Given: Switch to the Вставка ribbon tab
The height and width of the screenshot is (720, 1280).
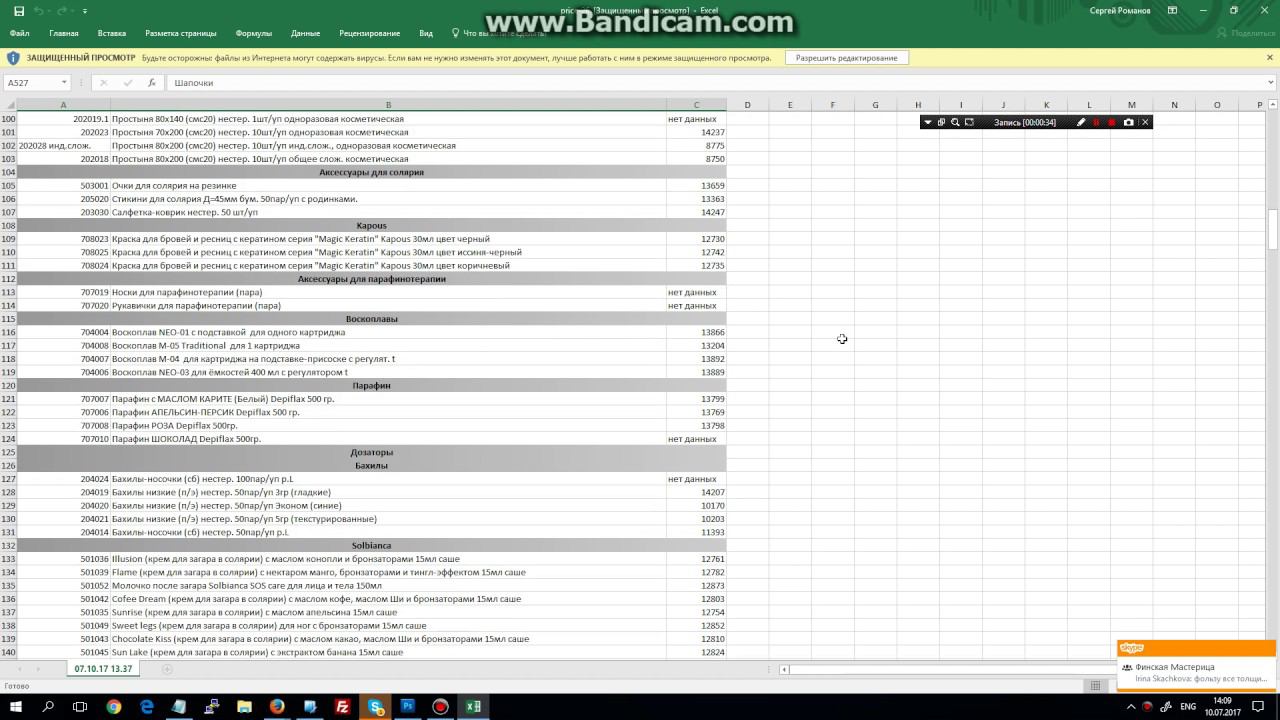Looking at the screenshot, I should (x=112, y=33).
